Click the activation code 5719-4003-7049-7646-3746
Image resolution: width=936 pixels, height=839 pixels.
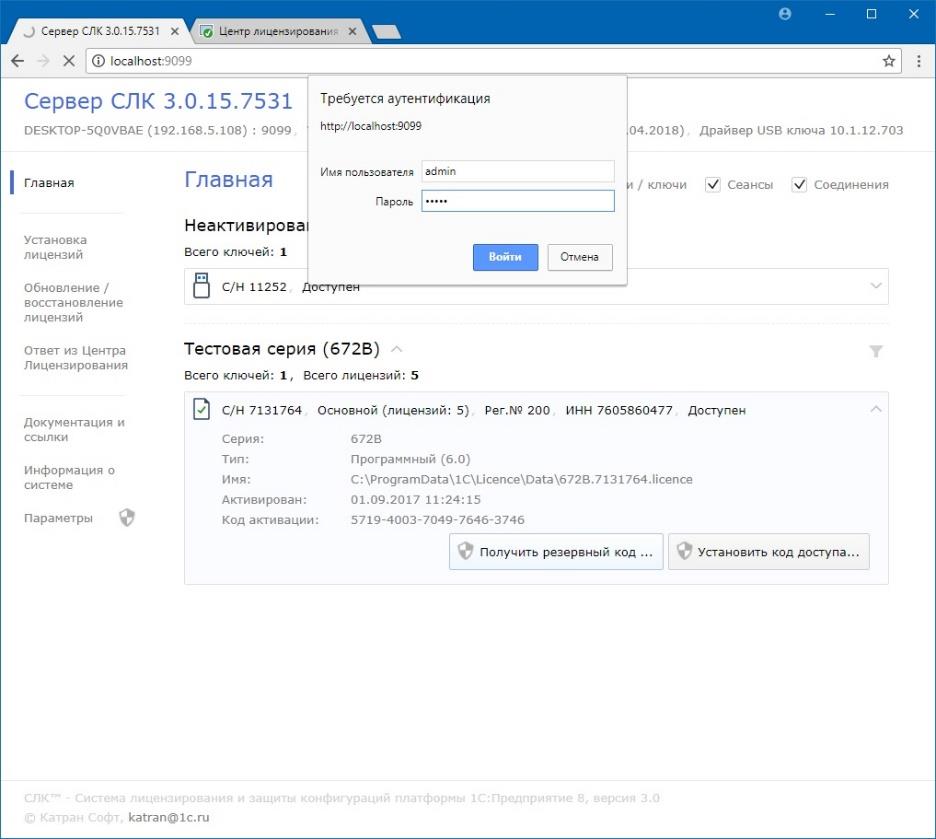438,520
